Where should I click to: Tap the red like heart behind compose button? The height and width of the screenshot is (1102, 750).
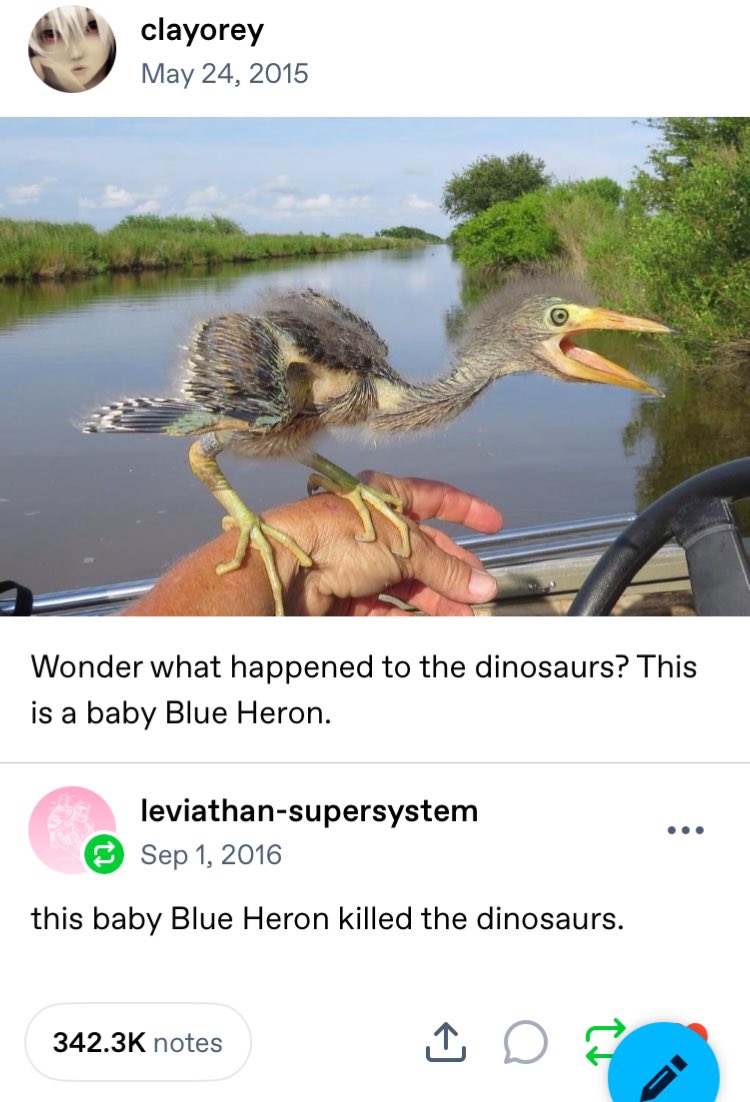click(x=697, y=1031)
